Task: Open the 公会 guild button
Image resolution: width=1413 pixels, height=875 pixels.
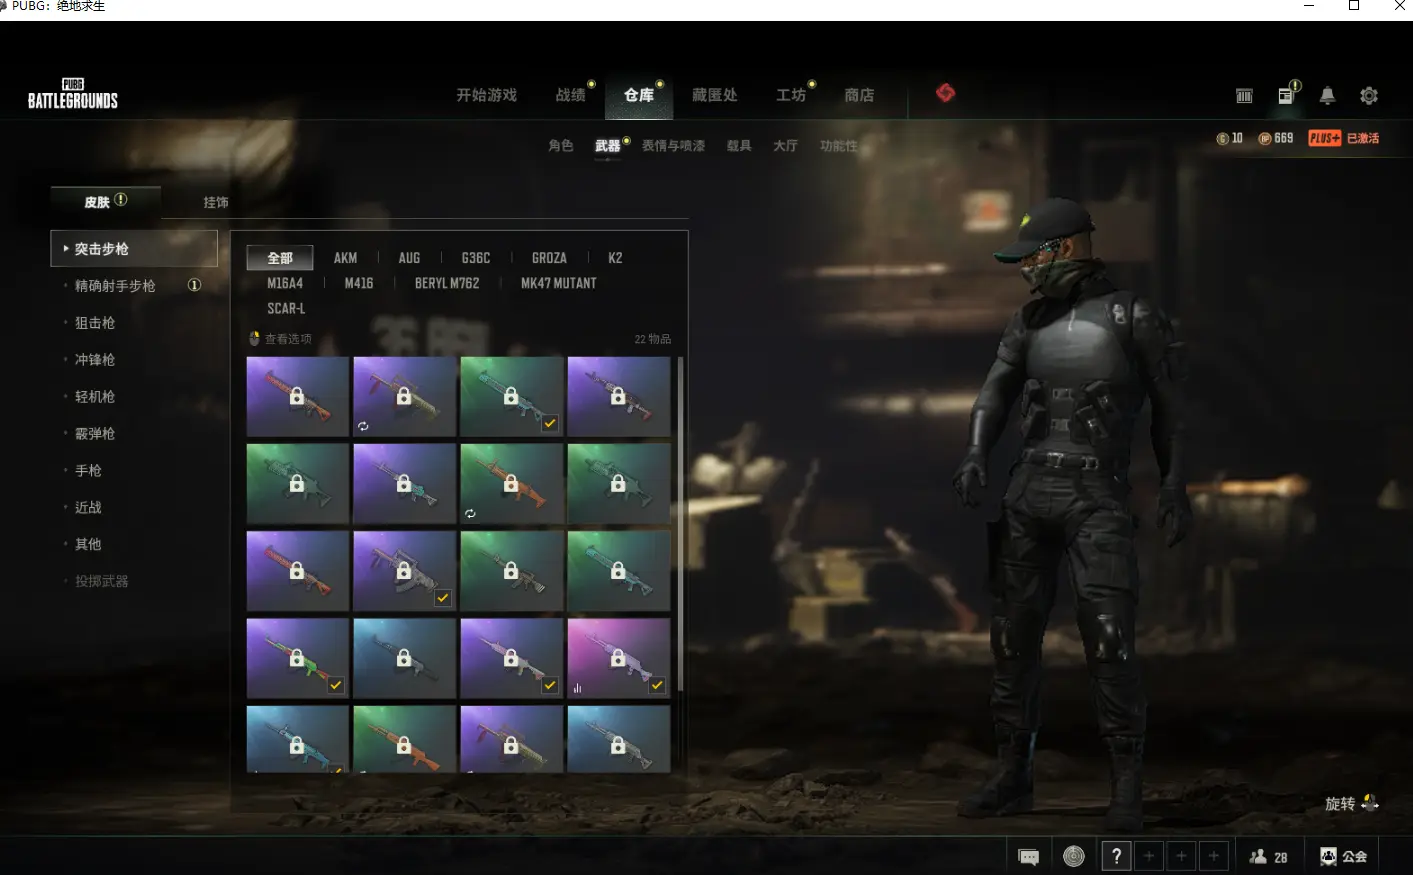Action: pos(1343,857)
